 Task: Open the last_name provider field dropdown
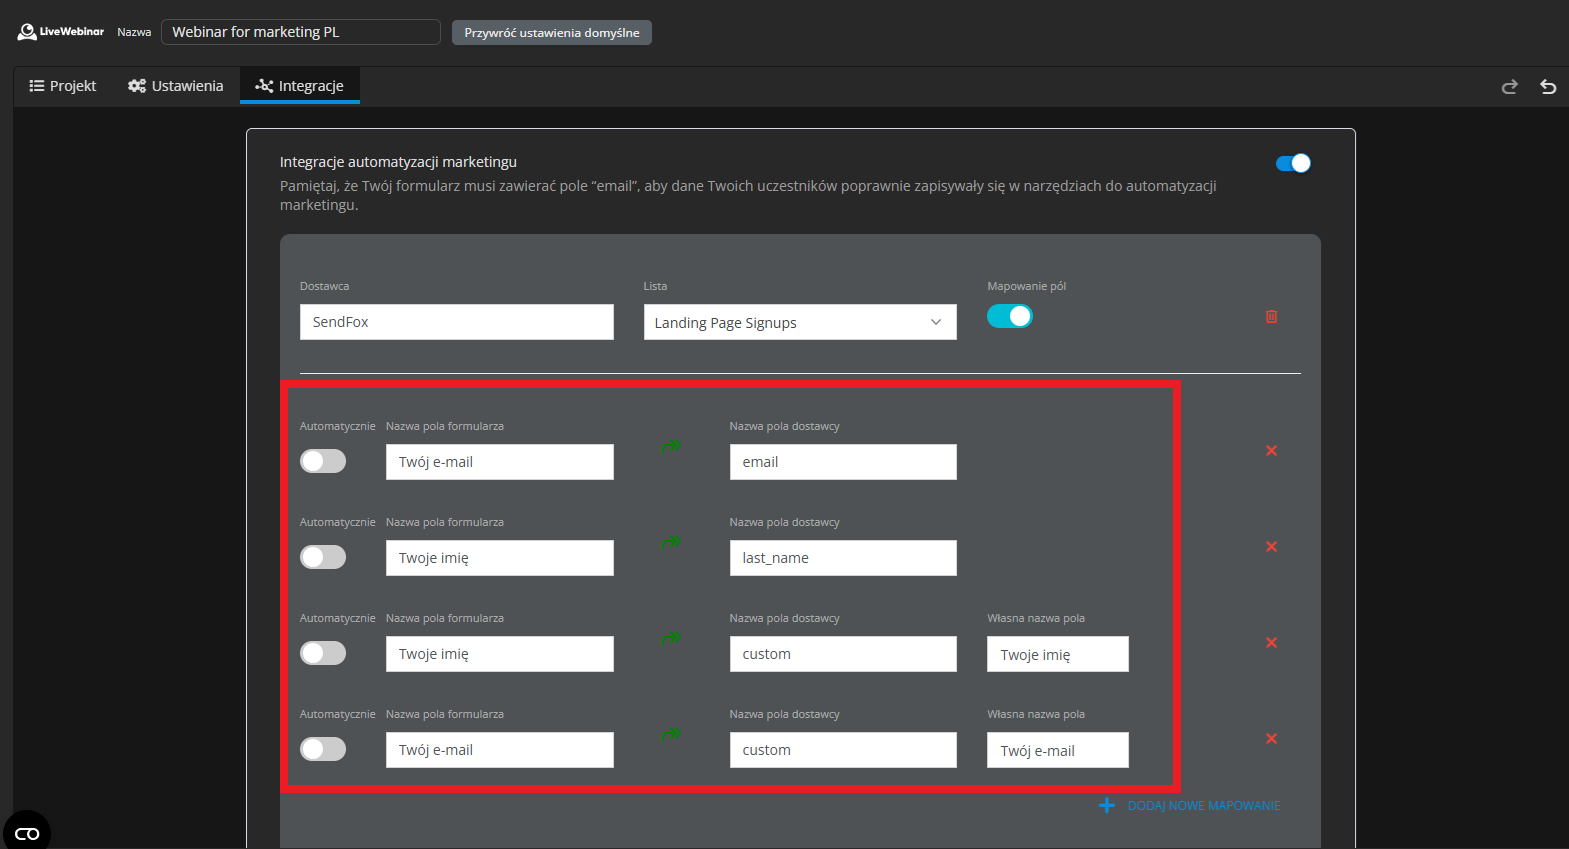click(842, 558)
